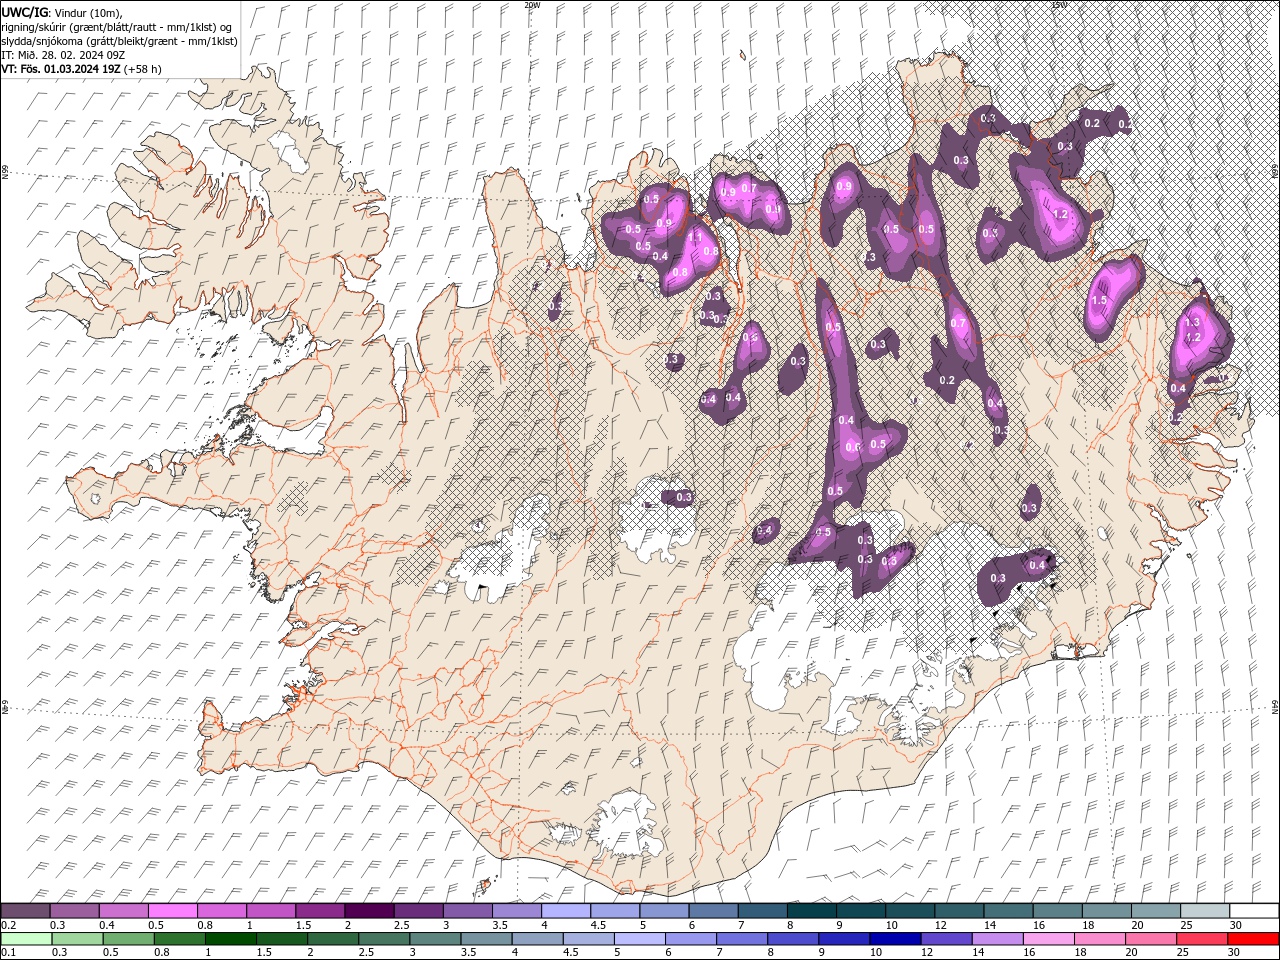Click the '64N' latitude label at the right edge
Screen dimensions: 1280x960
tap(1275, 707)
